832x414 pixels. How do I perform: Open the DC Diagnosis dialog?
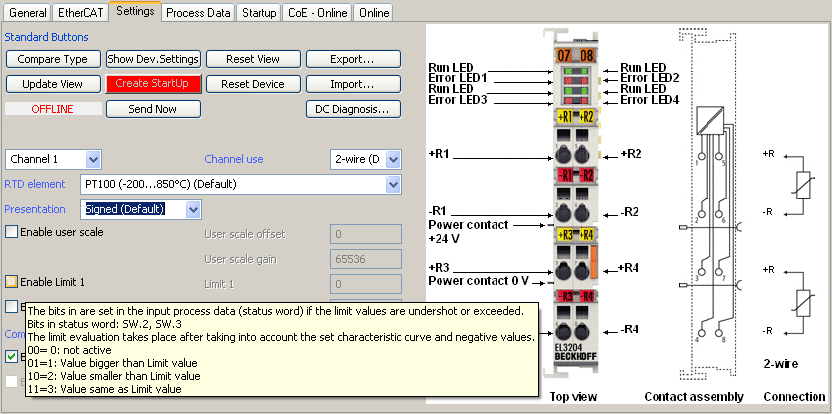click(353, 108)
